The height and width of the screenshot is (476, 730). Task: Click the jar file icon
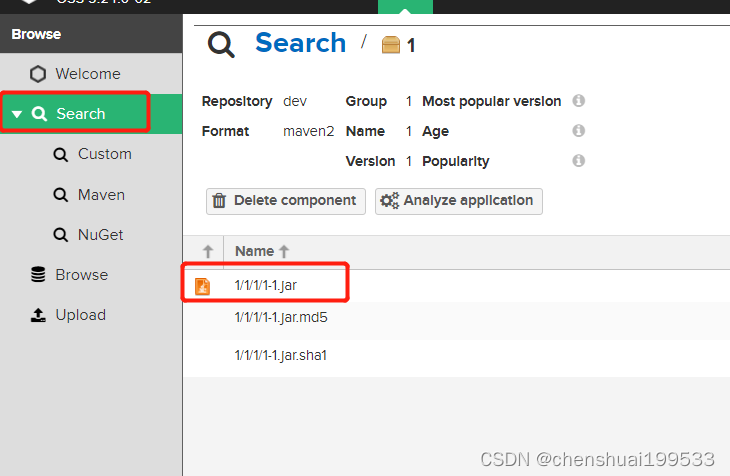[202, 286]
